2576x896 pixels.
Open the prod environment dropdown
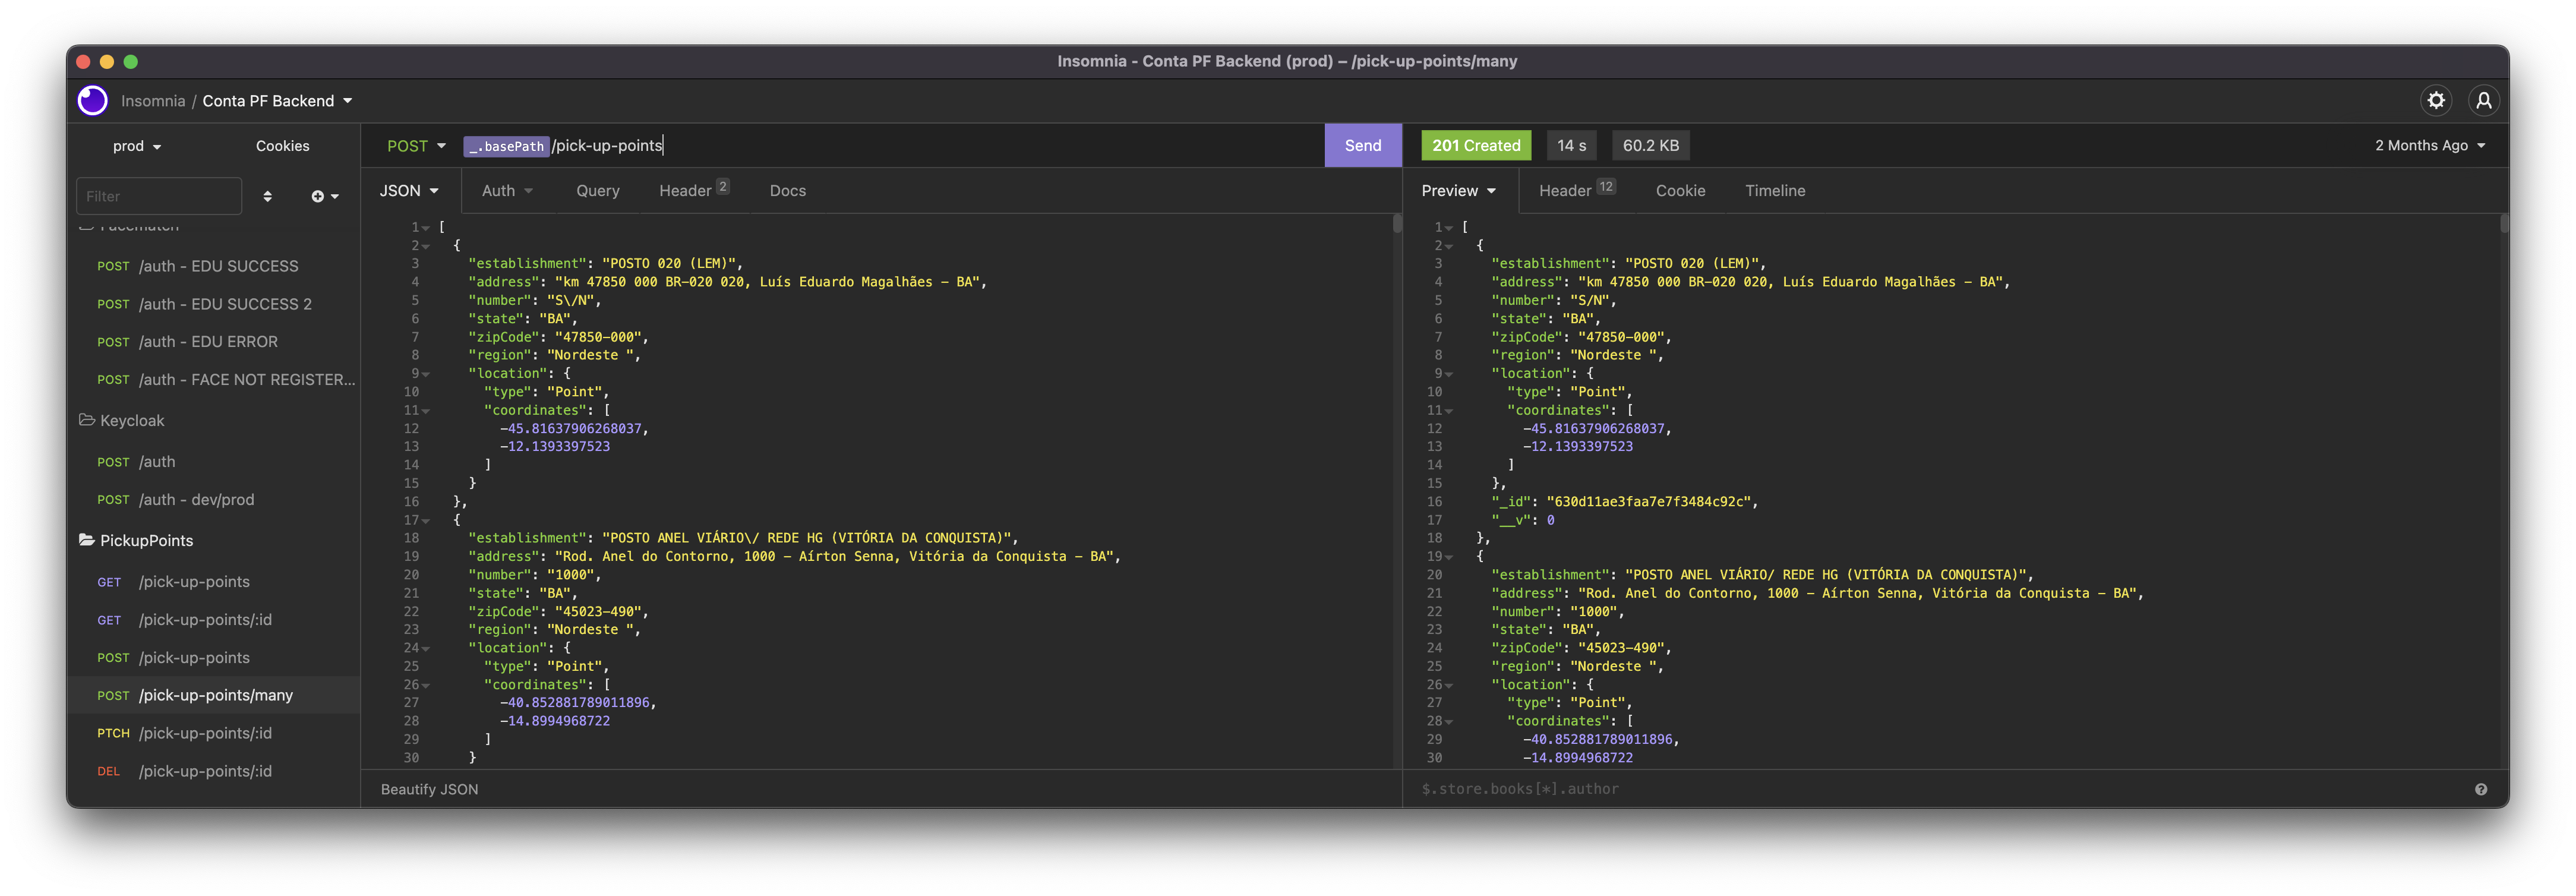click(137, 146)
